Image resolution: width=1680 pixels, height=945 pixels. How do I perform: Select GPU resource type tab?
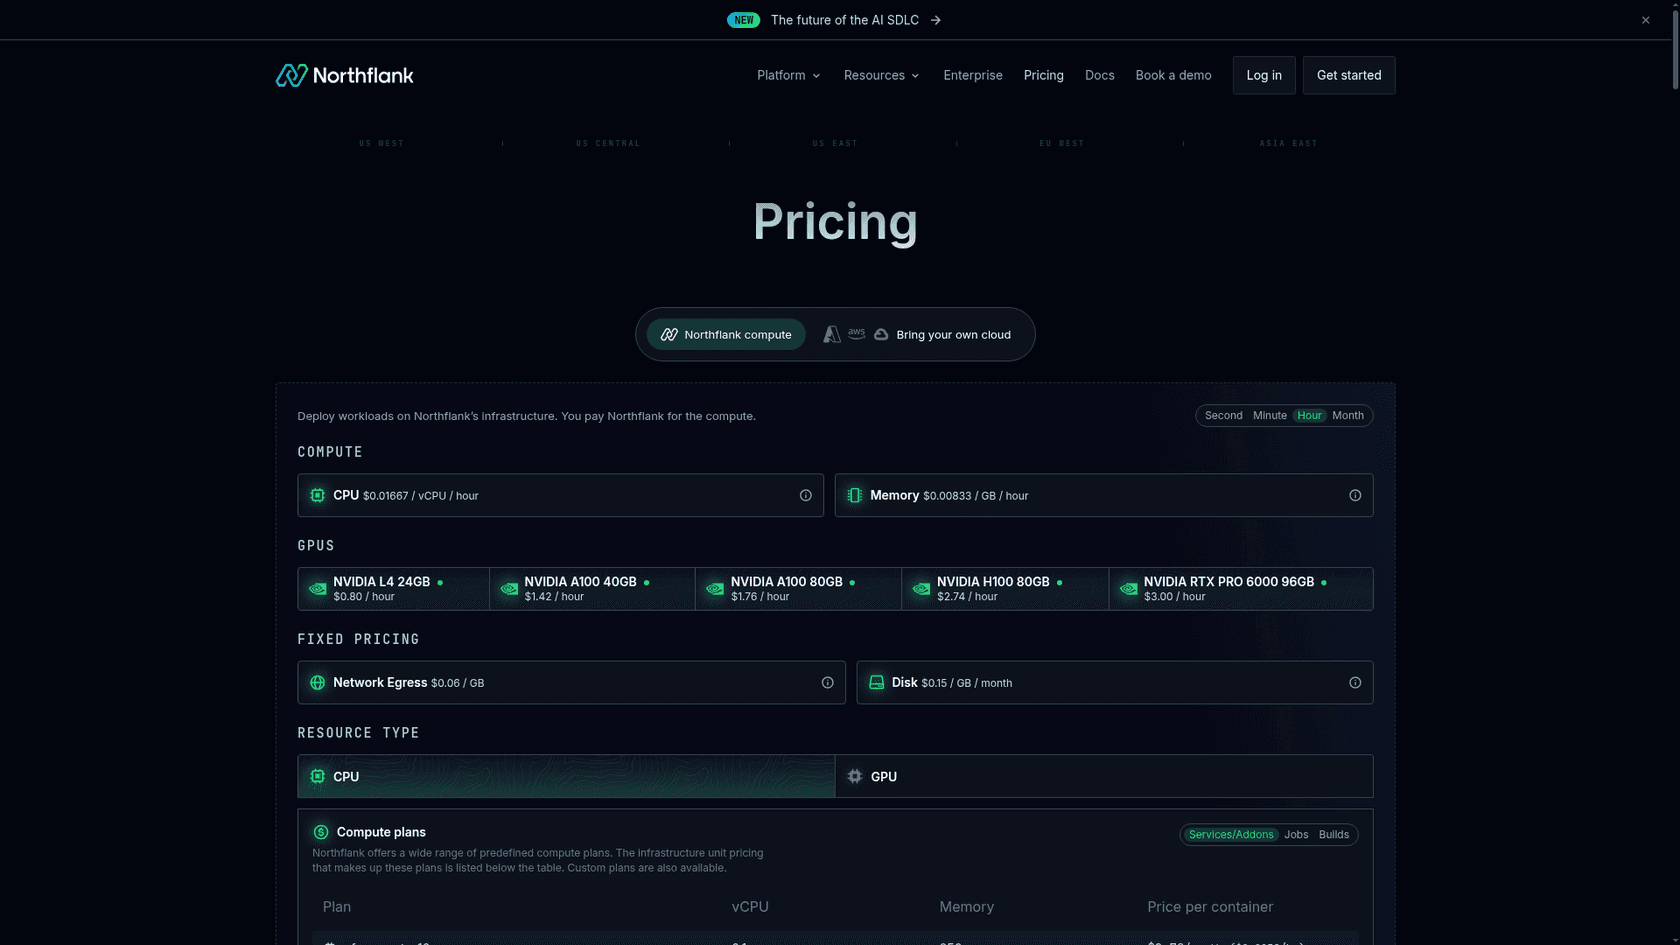point(1104,777)
